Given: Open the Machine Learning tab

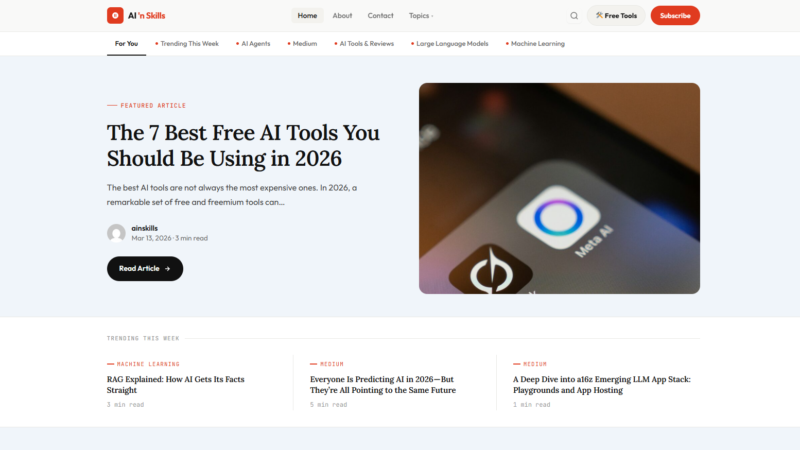Looking at the screenshot, I should coord(535,44).
